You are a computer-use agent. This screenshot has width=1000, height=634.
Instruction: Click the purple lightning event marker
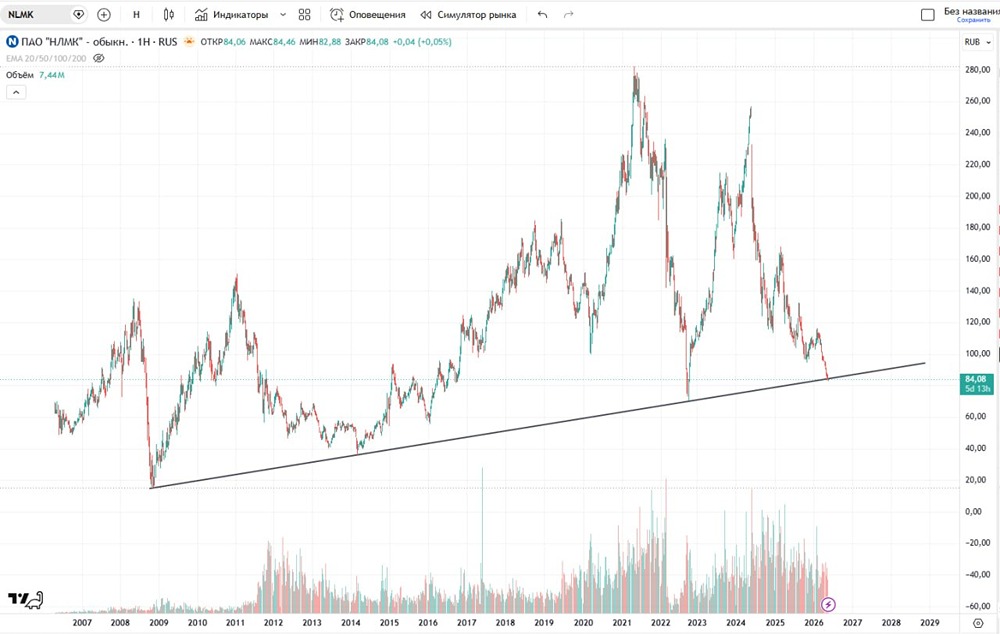click(828, 604)
